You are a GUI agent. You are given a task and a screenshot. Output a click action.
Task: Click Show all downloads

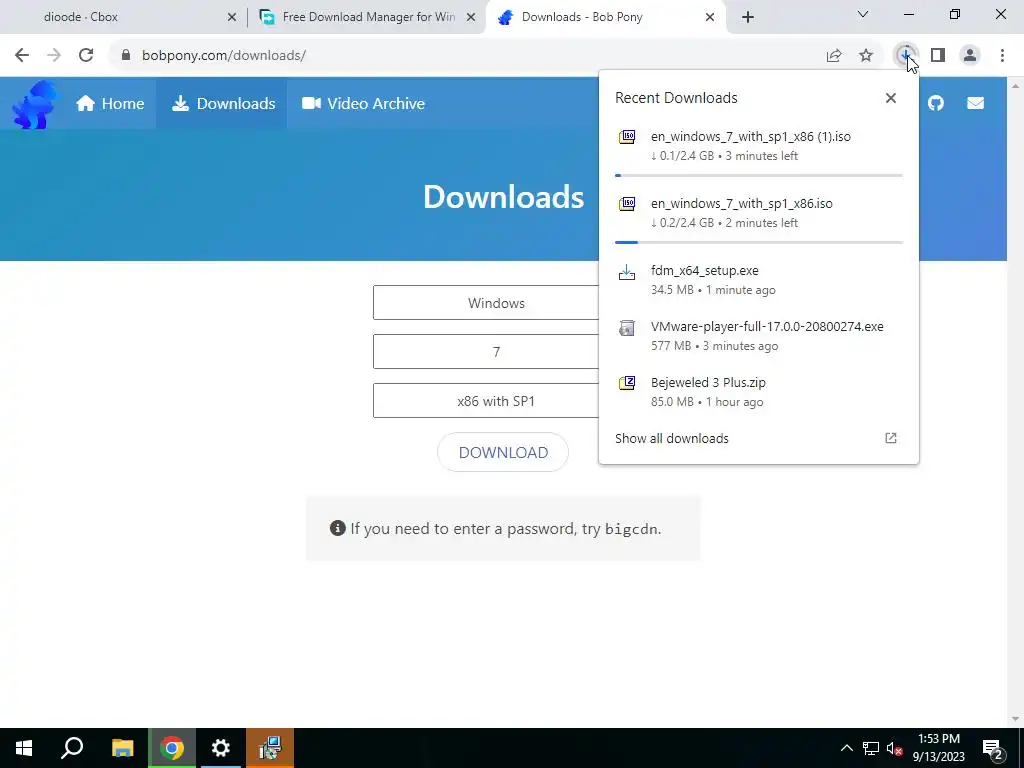coord(671,438)
